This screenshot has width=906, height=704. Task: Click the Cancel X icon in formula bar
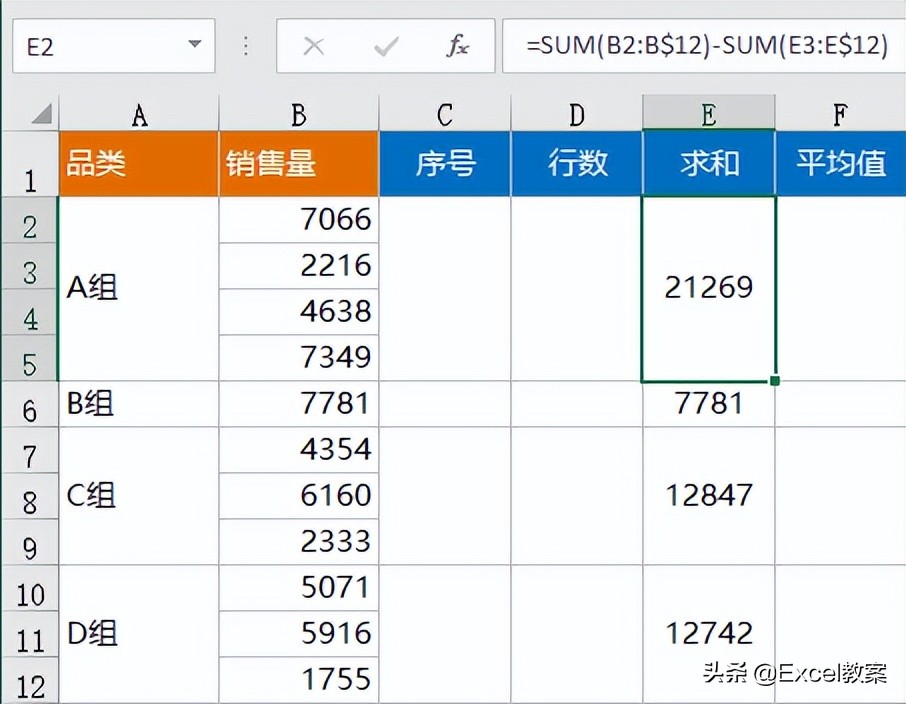(315, 45)
